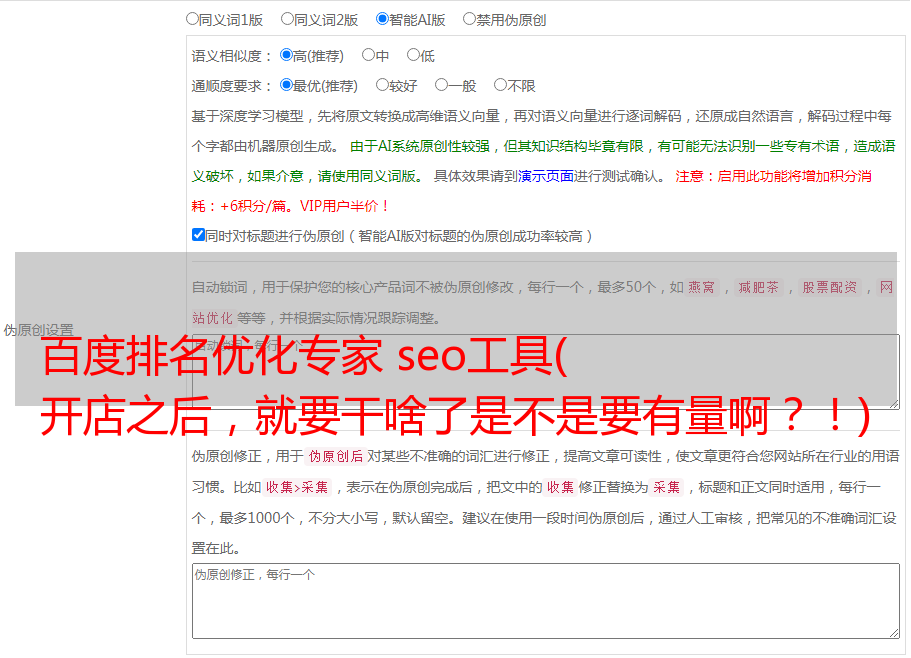Viewport: 911px width, 658px height.
Task: Select the 同义词1版 radio option
Action: [x=193, y=19]
